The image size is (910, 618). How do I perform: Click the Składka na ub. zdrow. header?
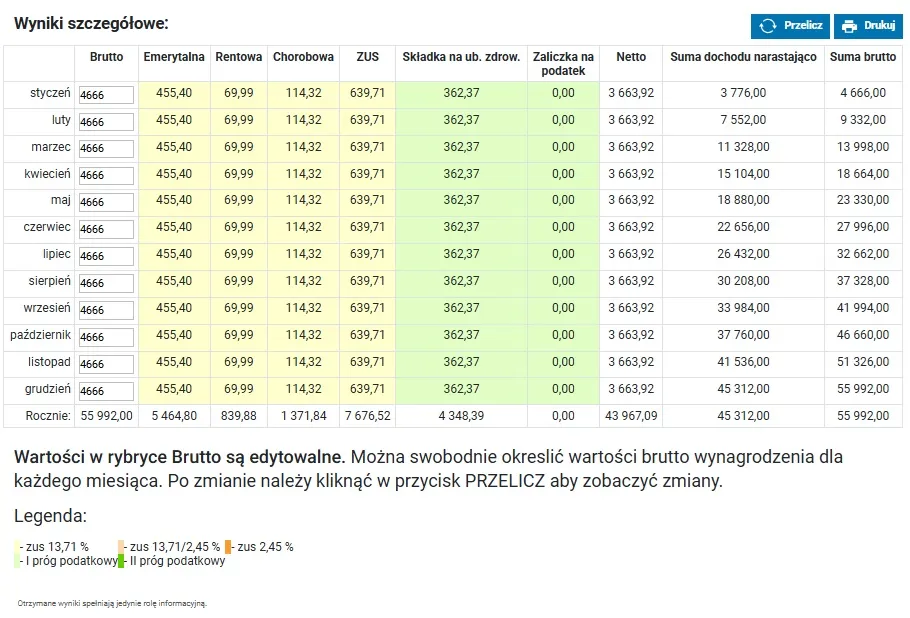click(x=460, y=58)
